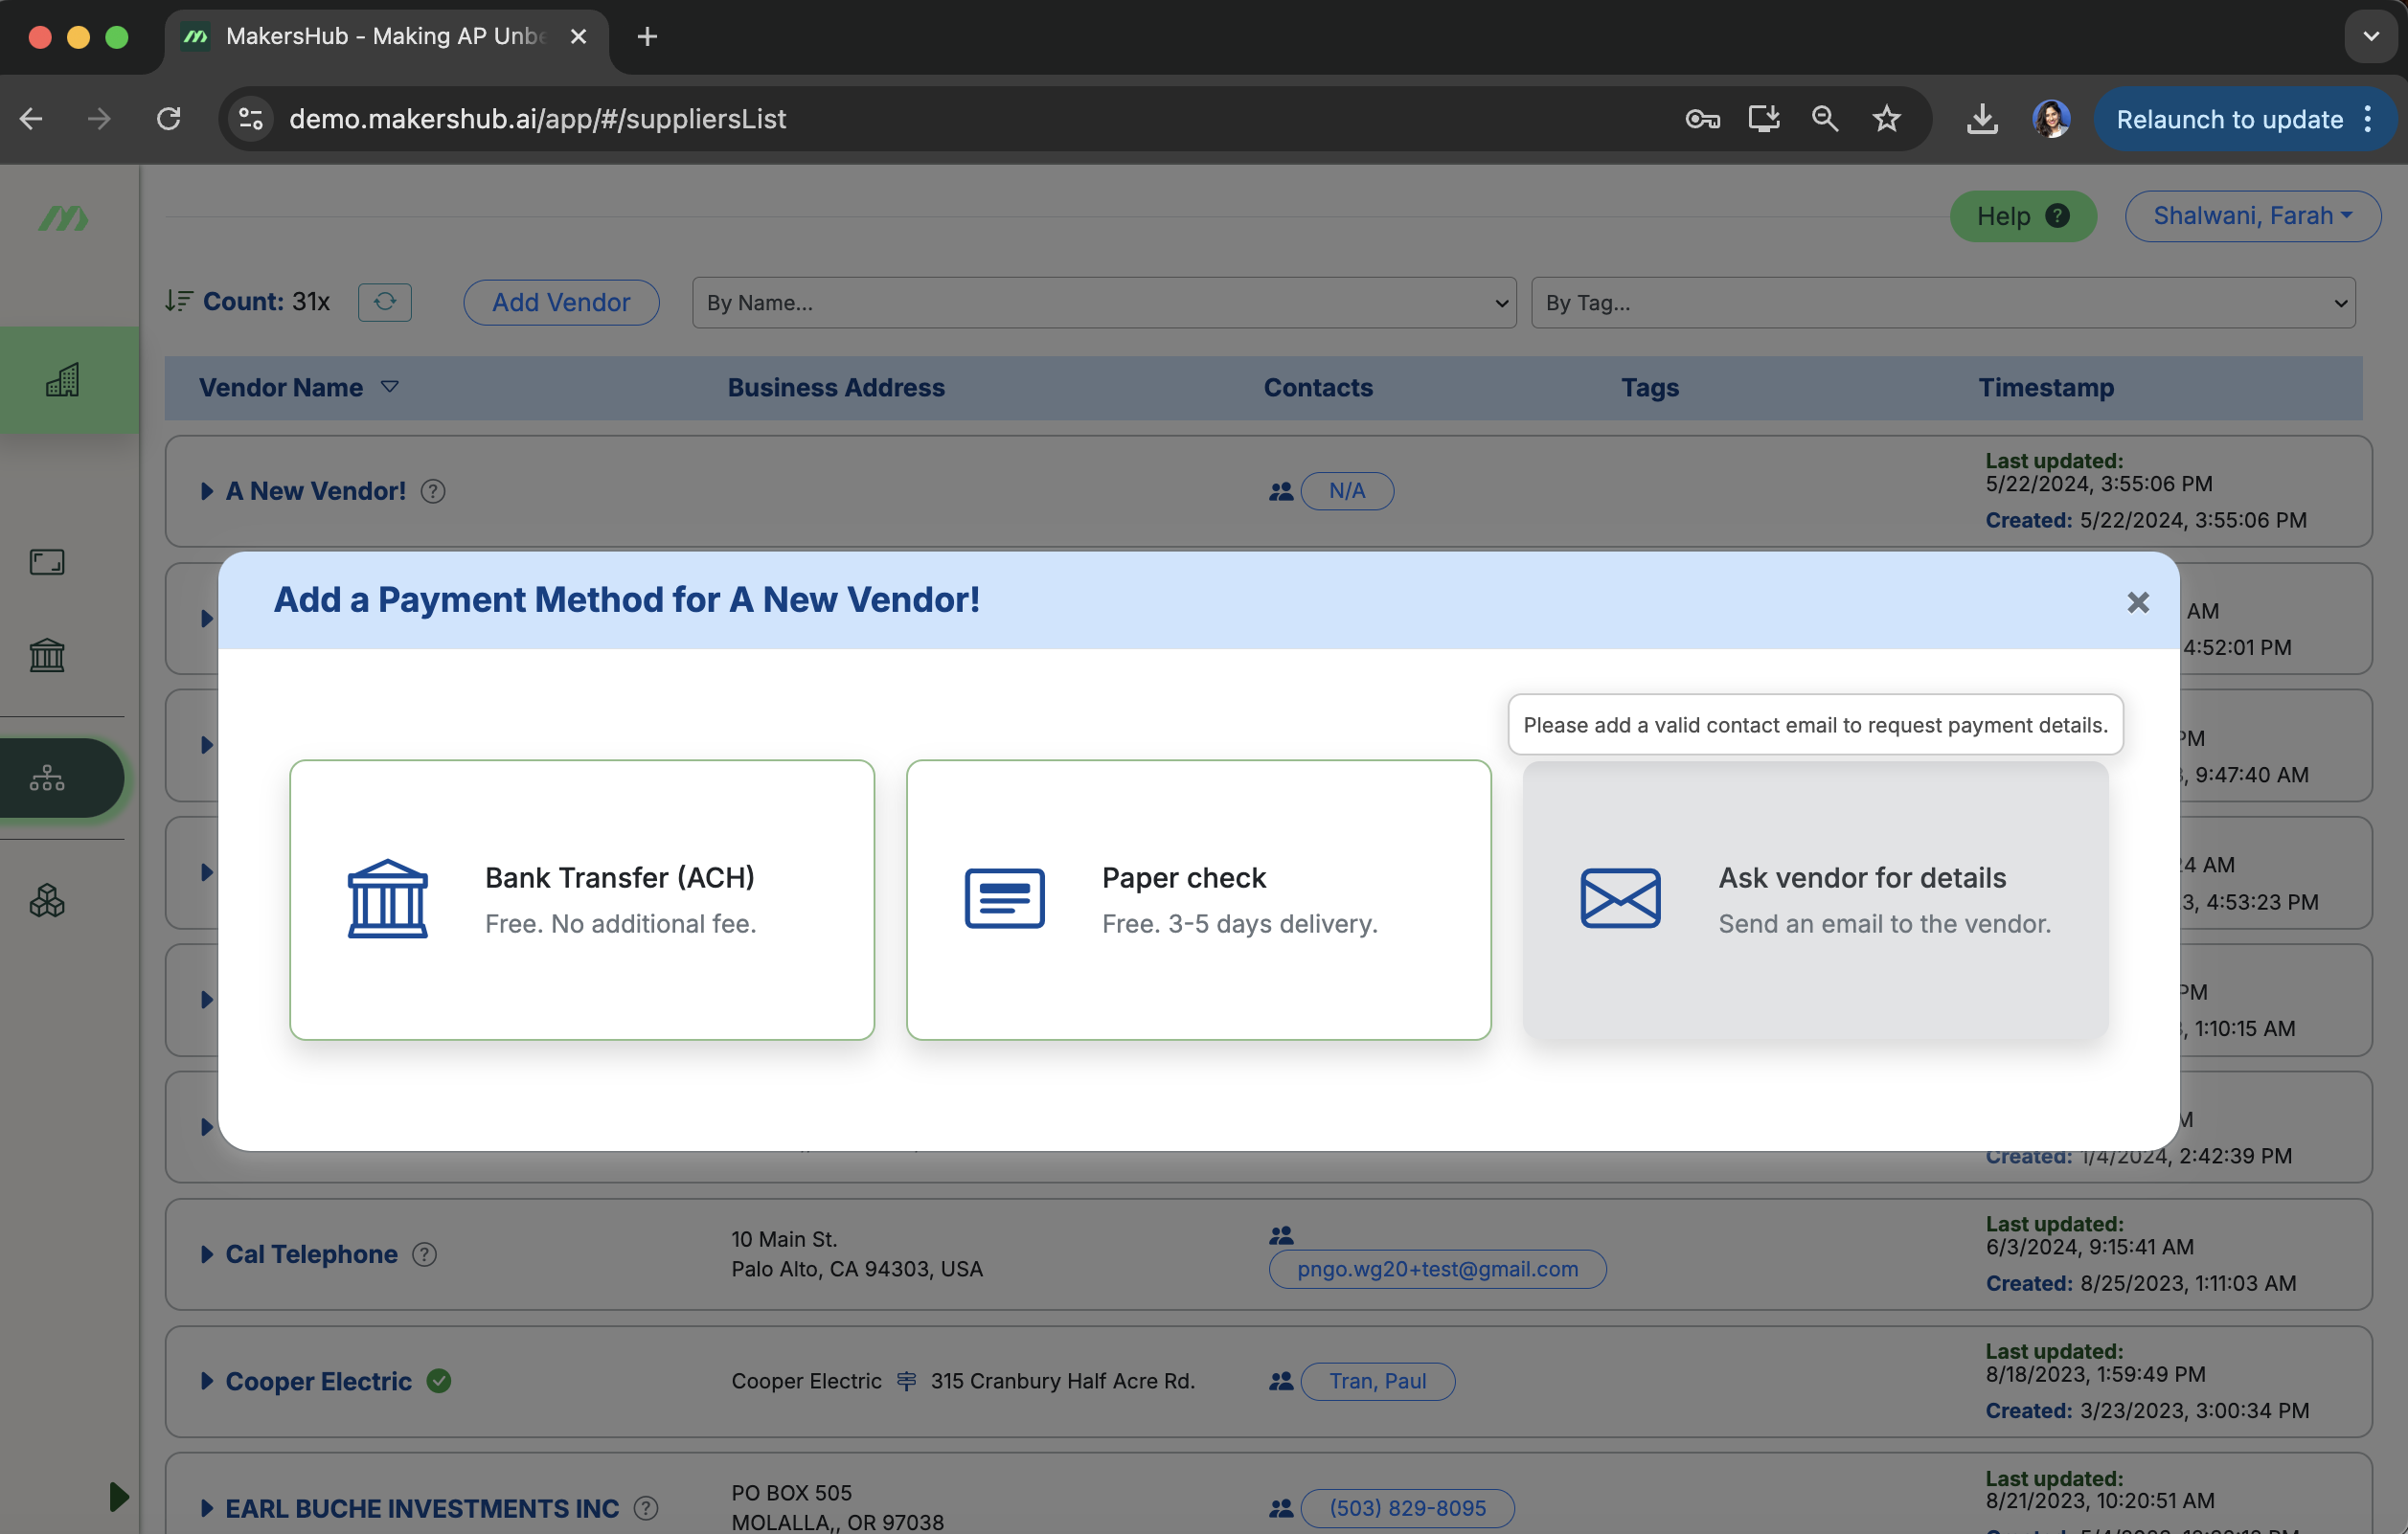Open the cubes icon in sidebar
Image resolution: width=2408 pixels, height=1534 pixels.
(47, 901)
